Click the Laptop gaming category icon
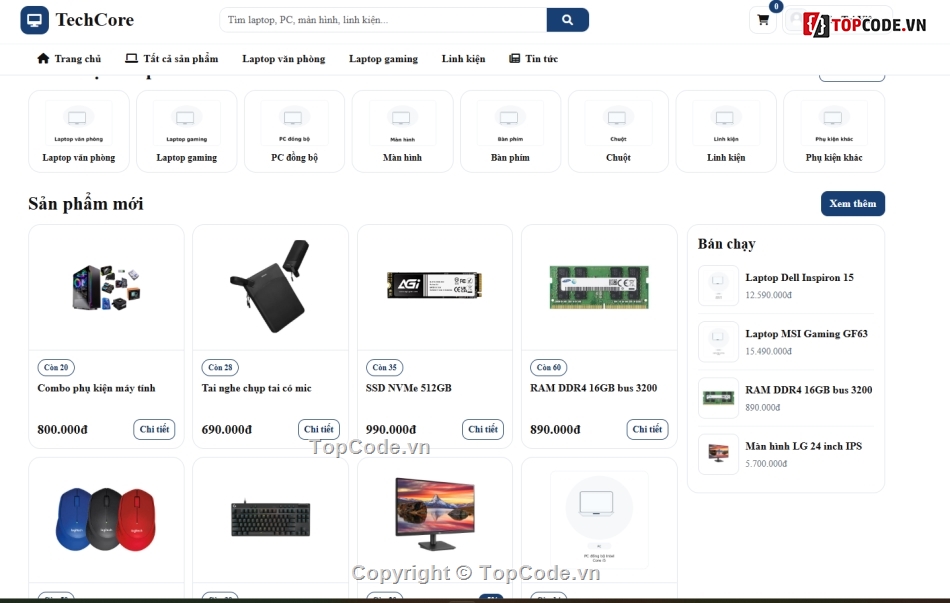 pyautogui.click(x=187, y=123)
